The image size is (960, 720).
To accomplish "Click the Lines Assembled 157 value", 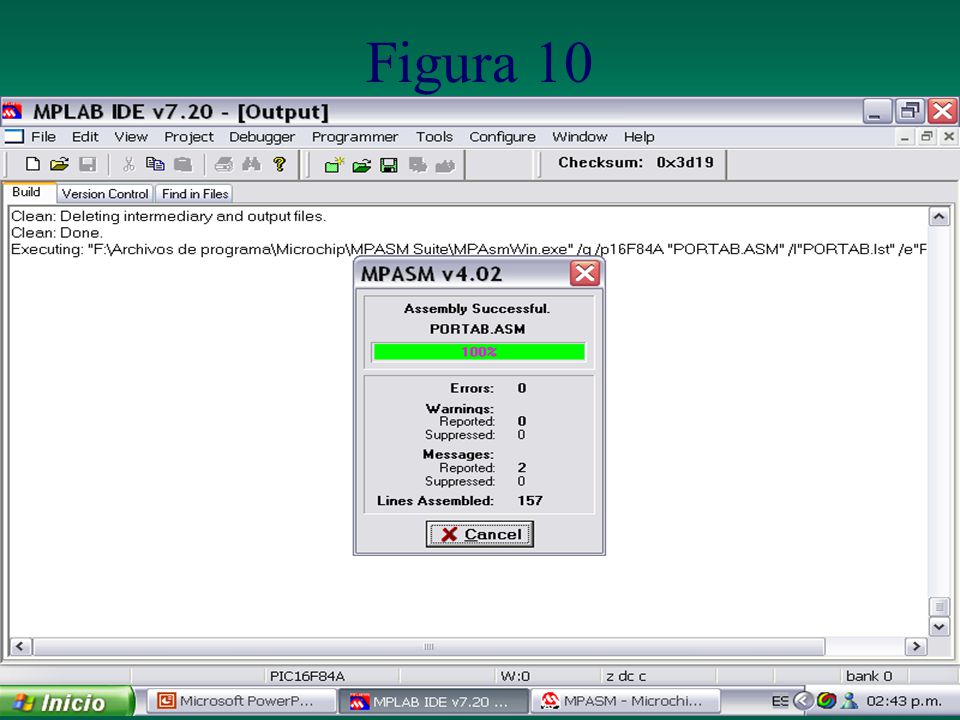I will [x=530, y=501].
